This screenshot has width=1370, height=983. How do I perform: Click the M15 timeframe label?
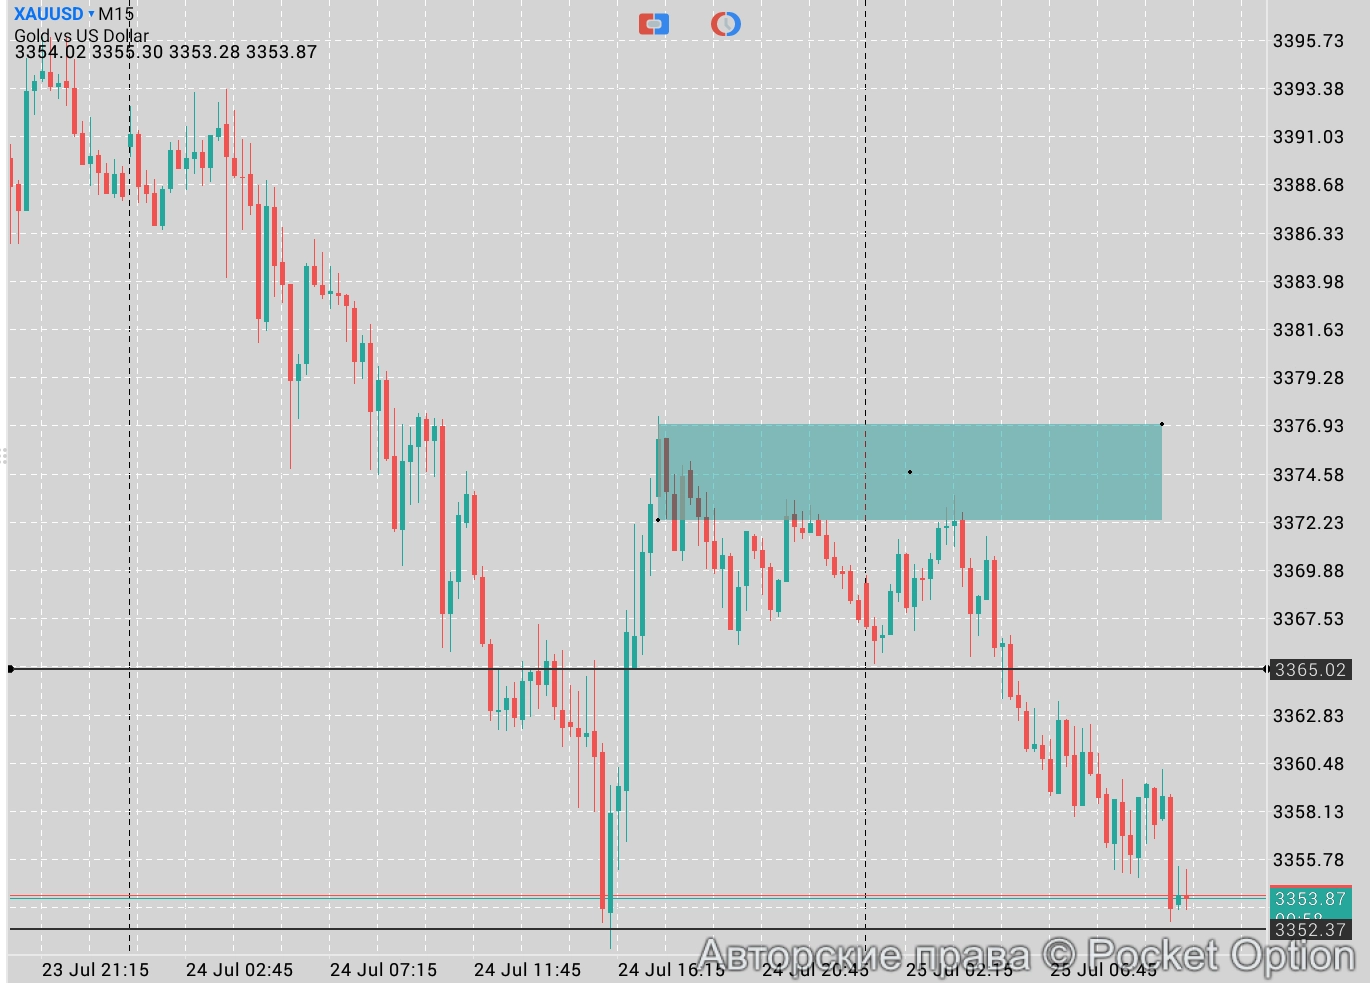[116, 14]
